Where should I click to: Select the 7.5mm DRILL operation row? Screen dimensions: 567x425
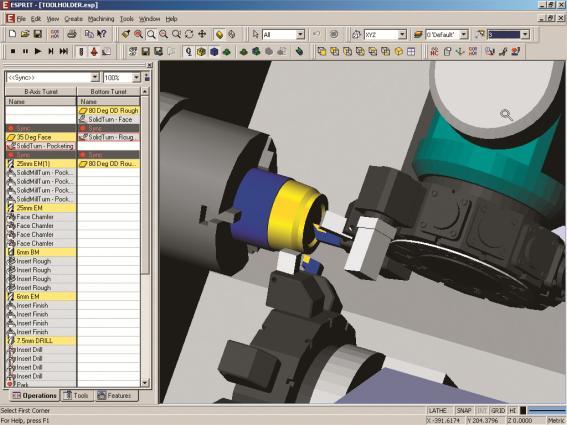41,341
